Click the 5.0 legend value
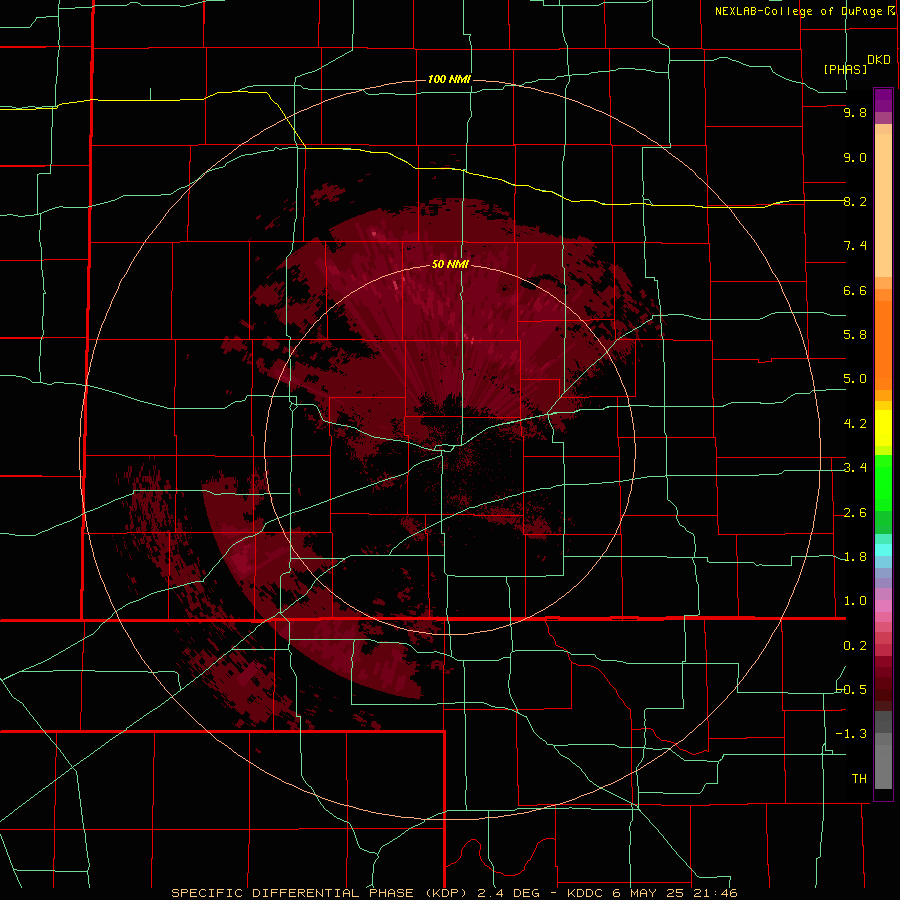900x900 pixels. click(855, 379)
